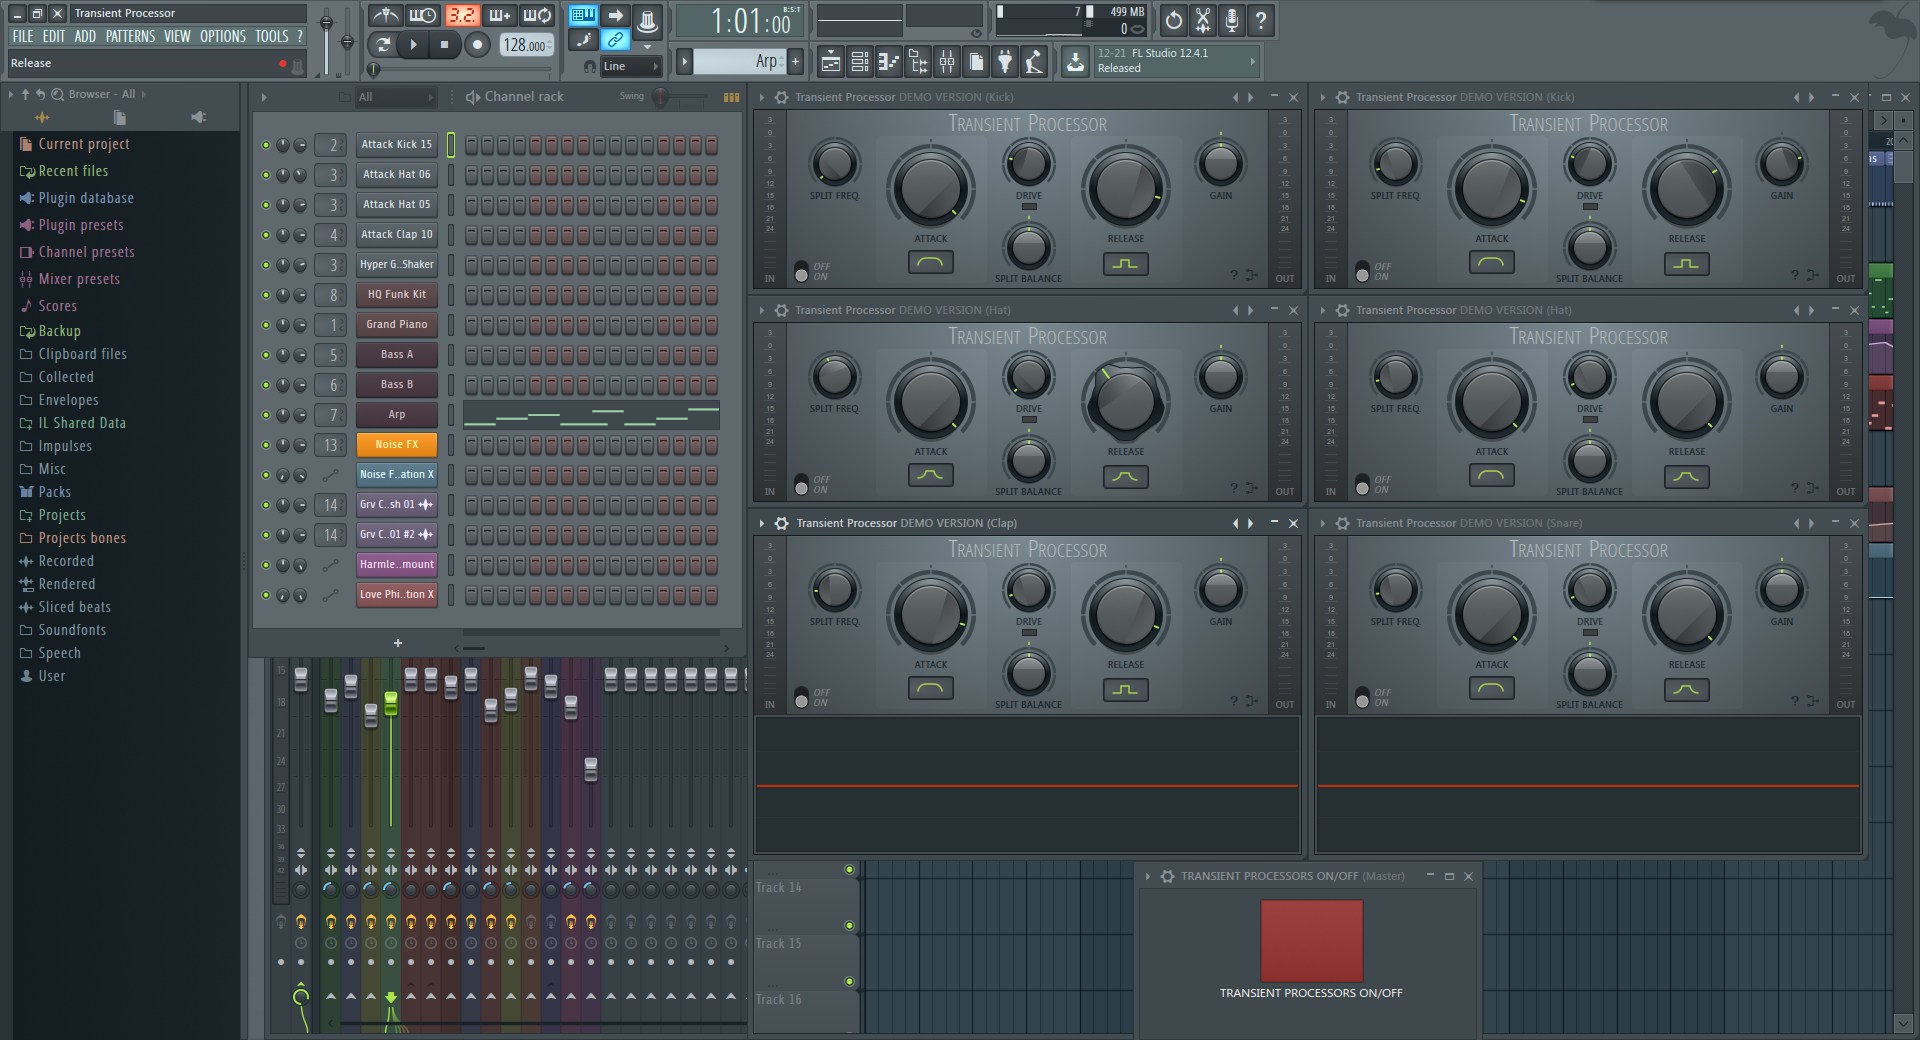Toggle pattern/song mode button
The width and height of the screenshot is (1920, 1040).
coord(382,44)
